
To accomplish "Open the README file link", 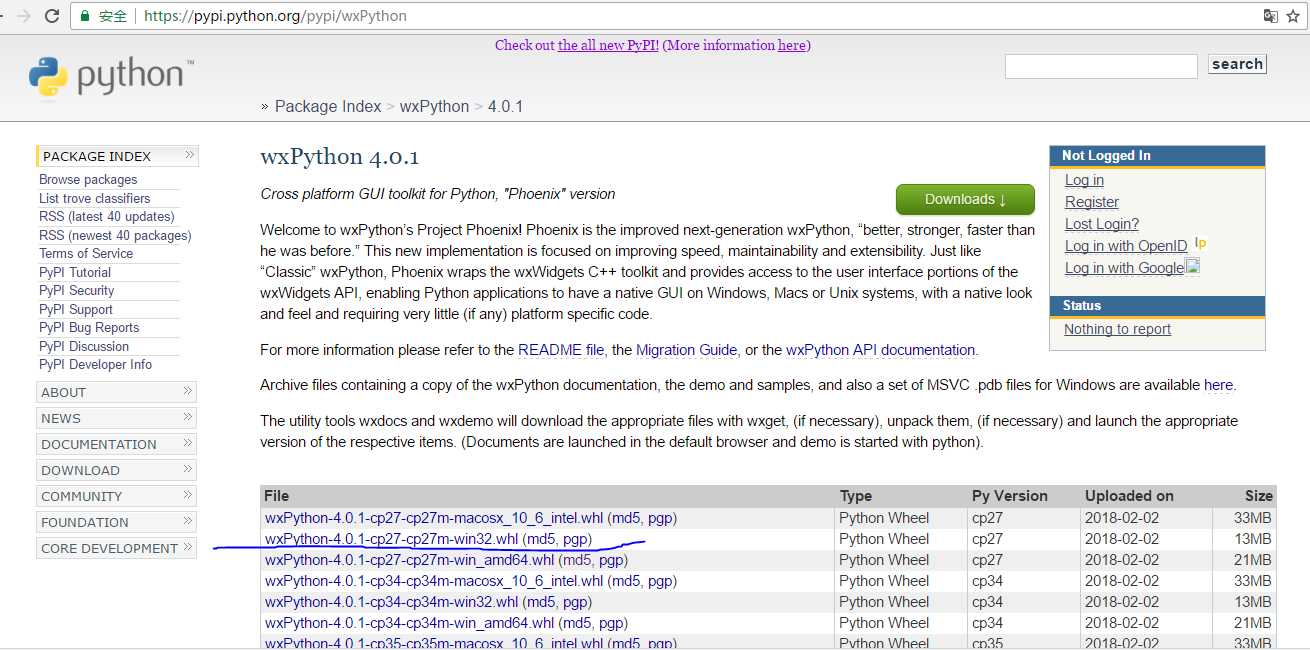I will tap(561, 350).
